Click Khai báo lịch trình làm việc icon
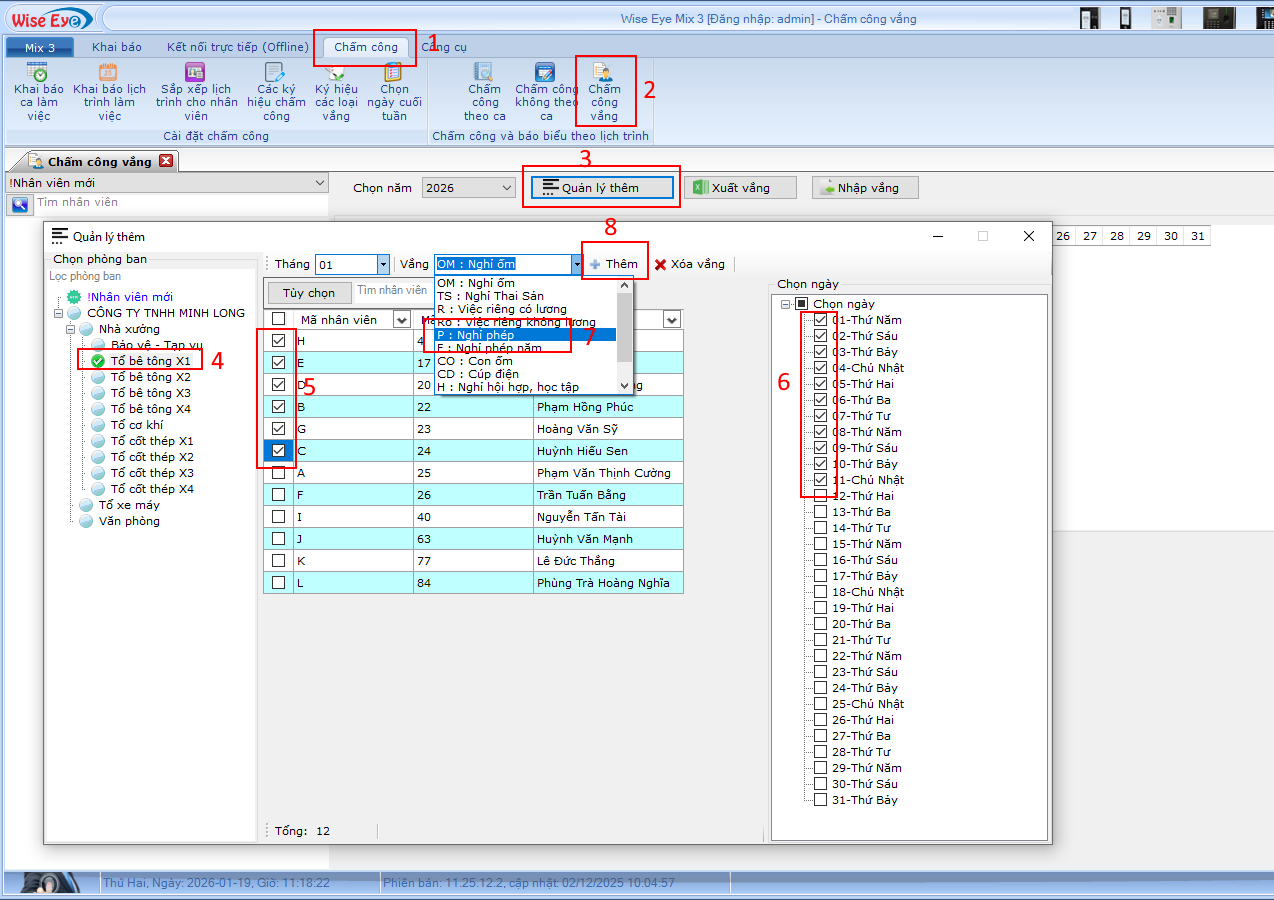The height and width of the screenshot is (900, 1274). point(109,73)
